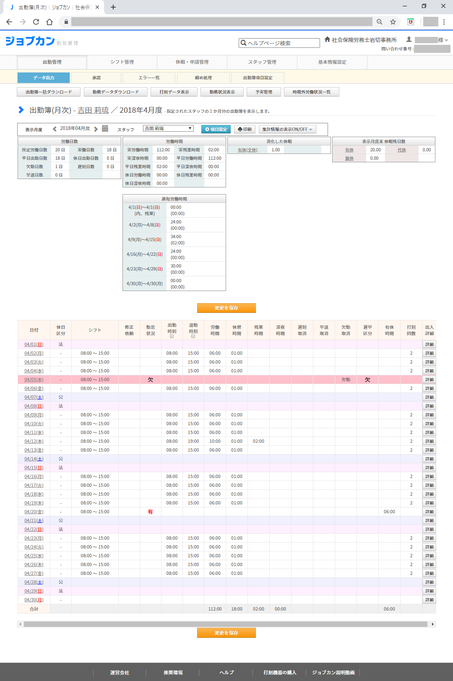
Task: Open the 基本情報設定 tab
Action: click(332, 62)
